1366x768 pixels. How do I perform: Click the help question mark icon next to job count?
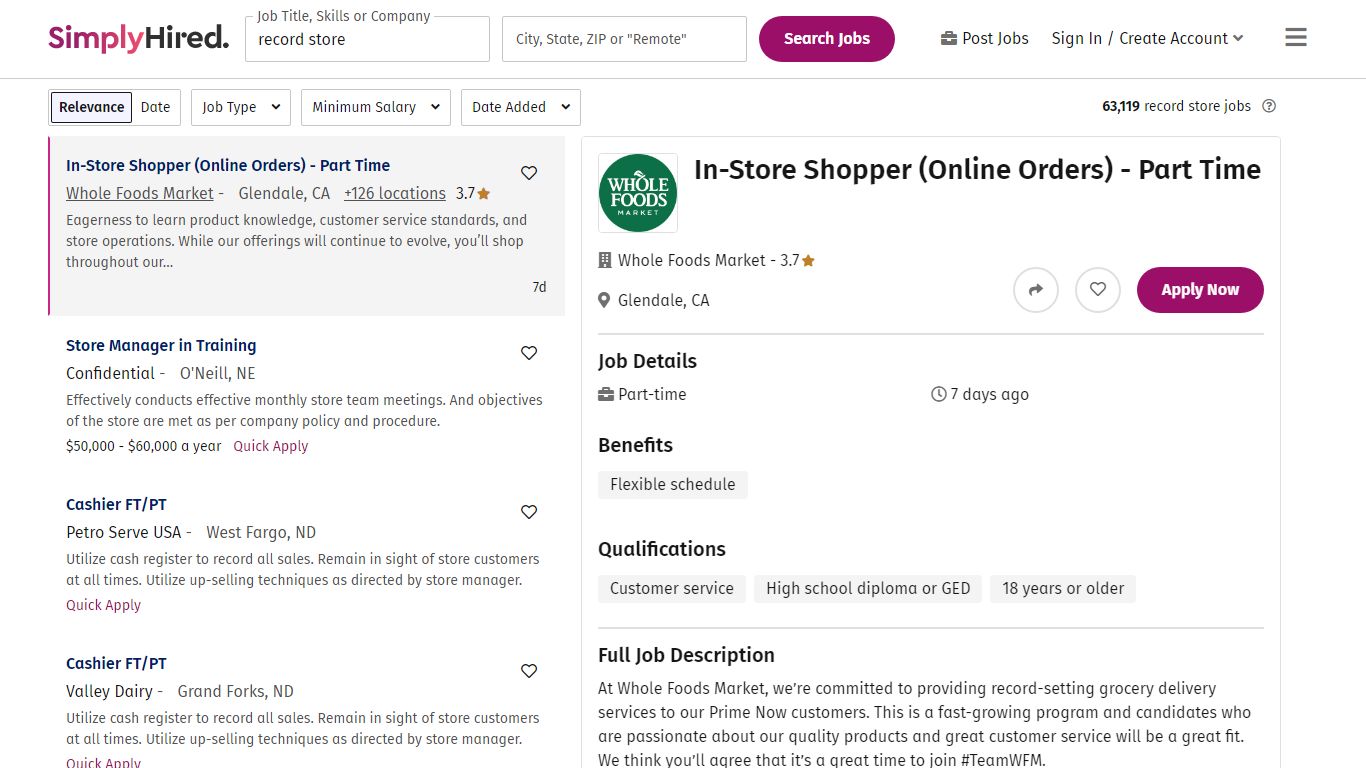pos(1269,106)
